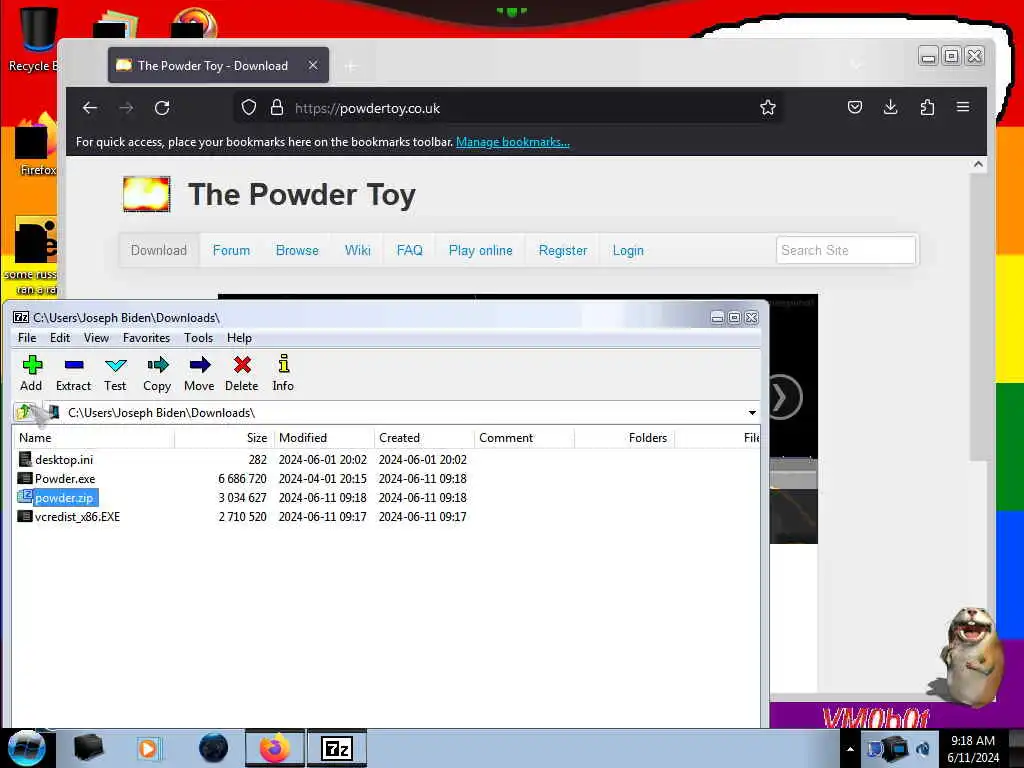Click the Firefox URL address bar
The image size is (1024, 768).
(x=509, y=108)
